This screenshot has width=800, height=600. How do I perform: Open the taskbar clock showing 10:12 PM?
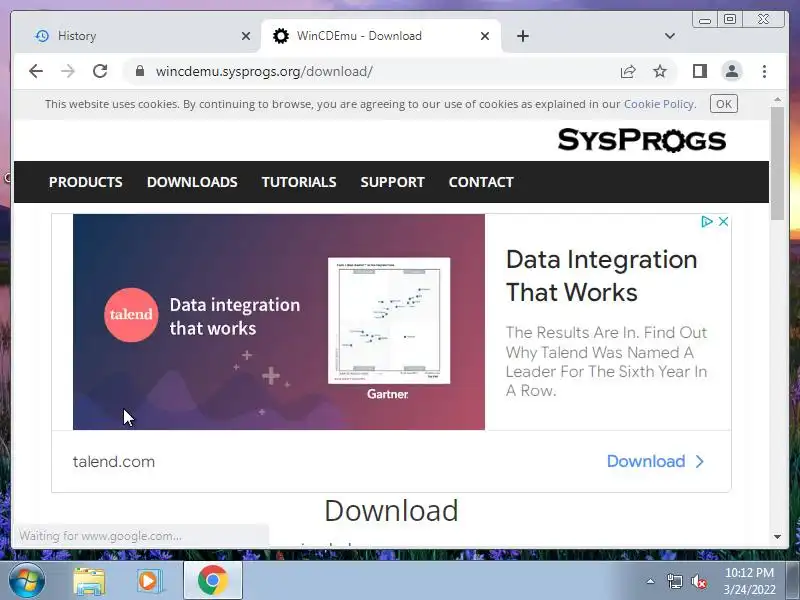[749, 581]
